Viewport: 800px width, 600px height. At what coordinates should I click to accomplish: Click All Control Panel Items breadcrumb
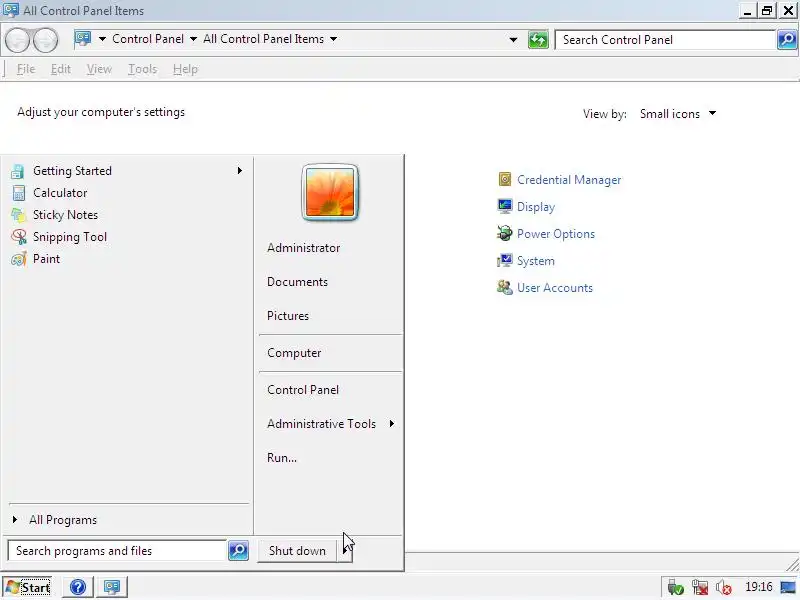pos(263,39)
